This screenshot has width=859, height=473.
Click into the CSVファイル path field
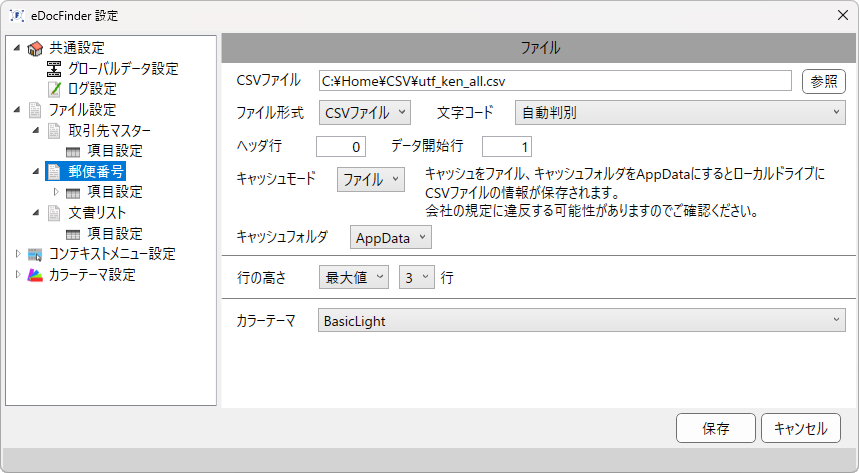click(x=555, y=81)
